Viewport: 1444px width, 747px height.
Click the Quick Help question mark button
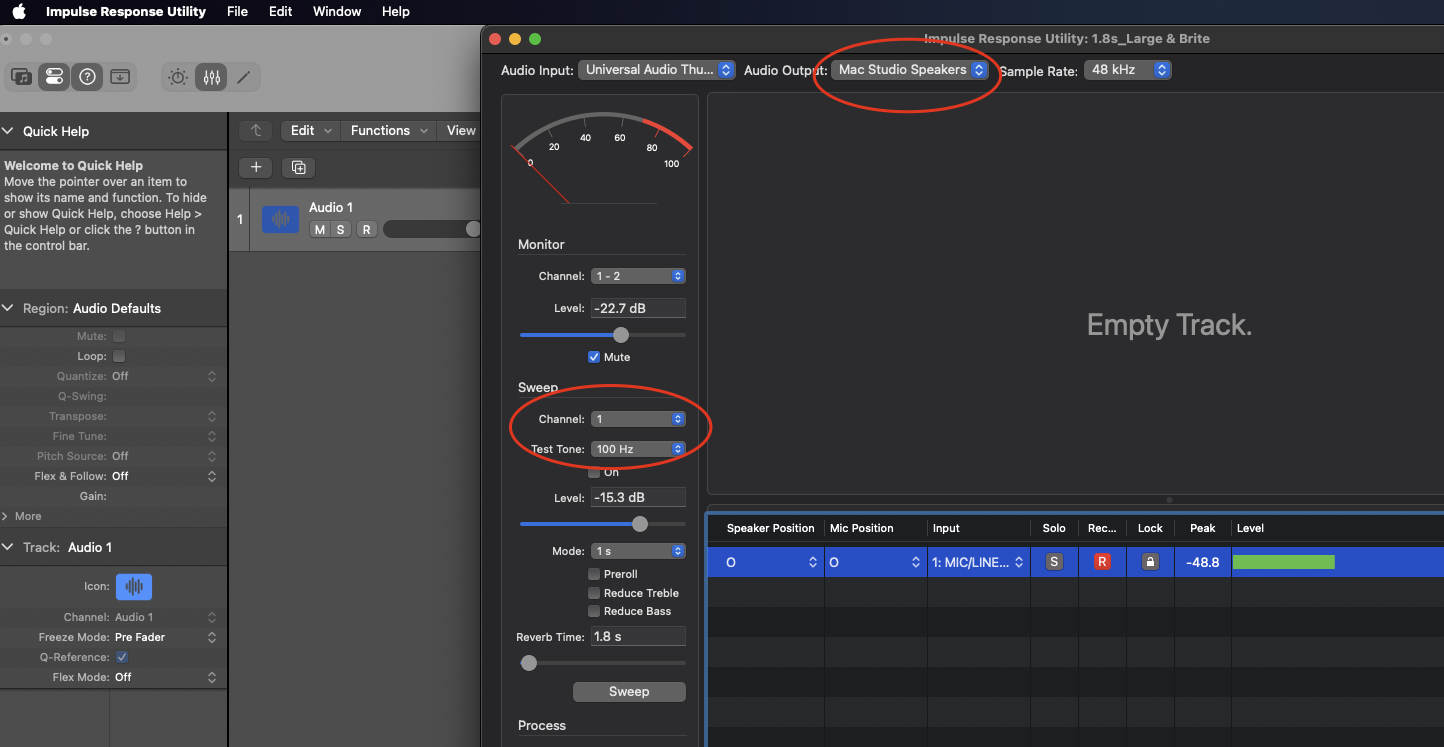pos(87,77)
